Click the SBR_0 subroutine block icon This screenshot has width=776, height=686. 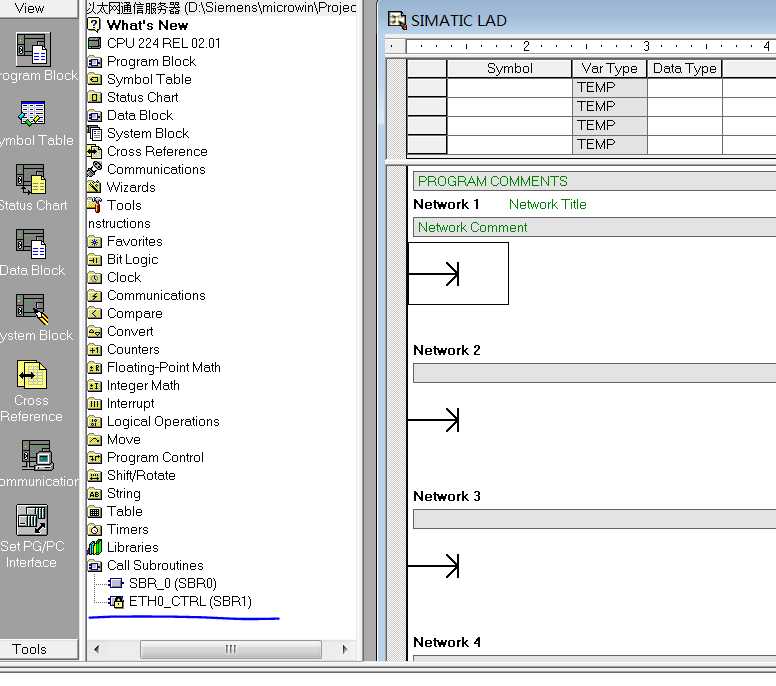(x=116, y=584)
